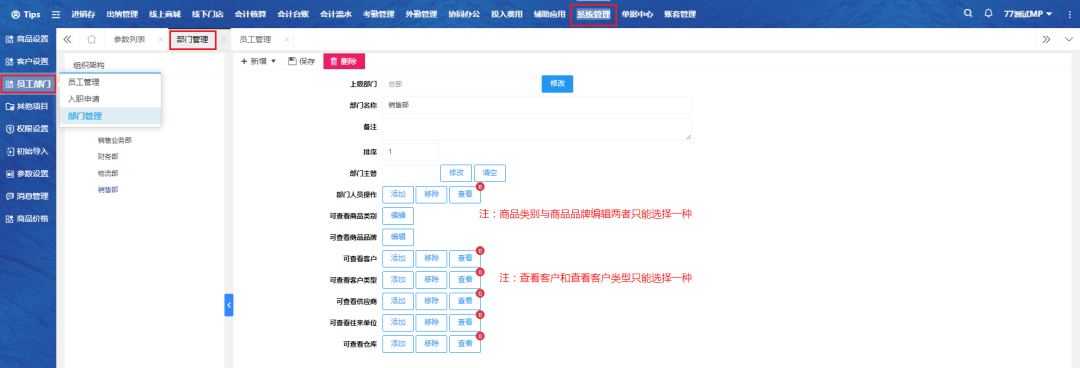Select 员工管理 in the flyout submenu
This screenshot has width=1080, height=368.
(x=110, y=82)
